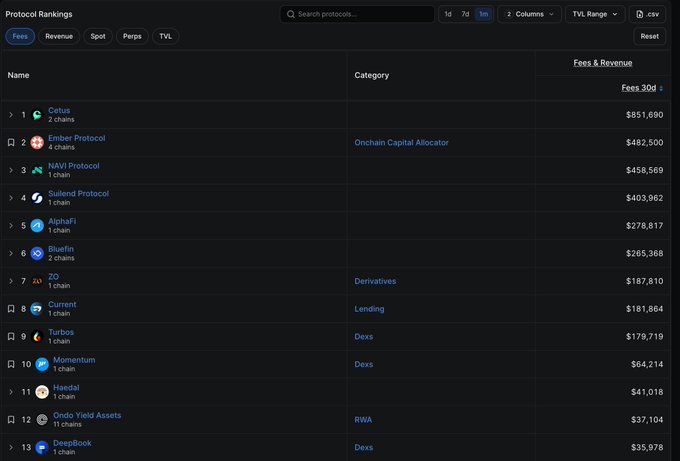Open the RWA category link
Image resolution: width=680 pixels, height=461 pixels.
[x=363, y=420]
